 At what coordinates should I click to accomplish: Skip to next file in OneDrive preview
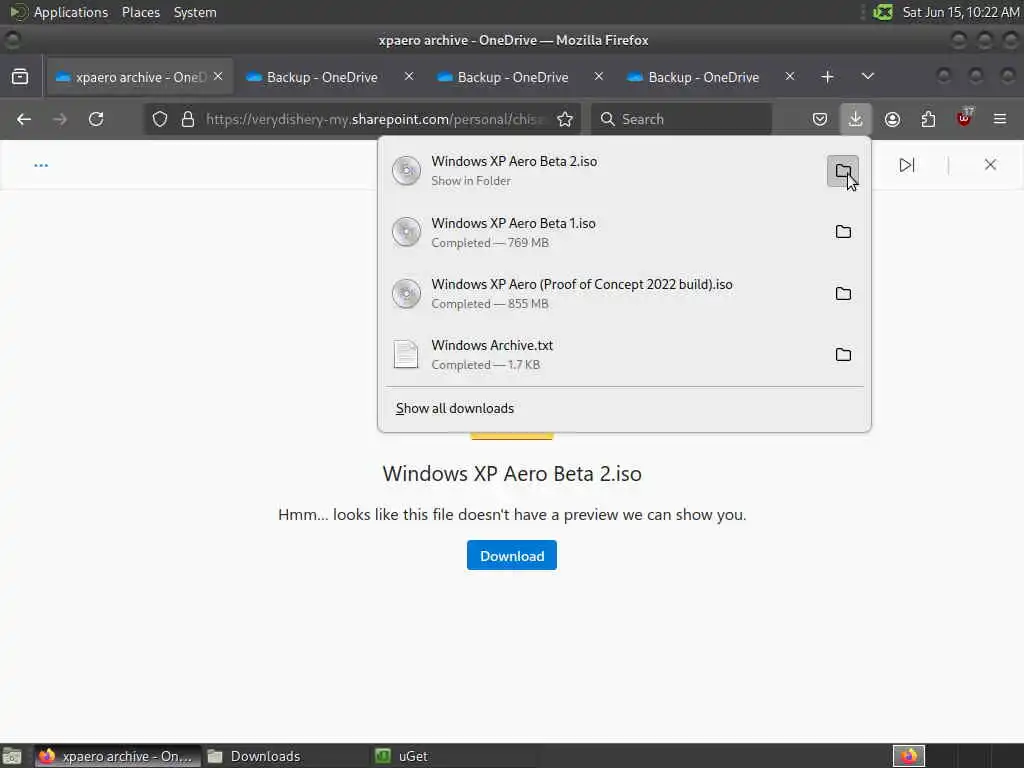coord(906,165)
